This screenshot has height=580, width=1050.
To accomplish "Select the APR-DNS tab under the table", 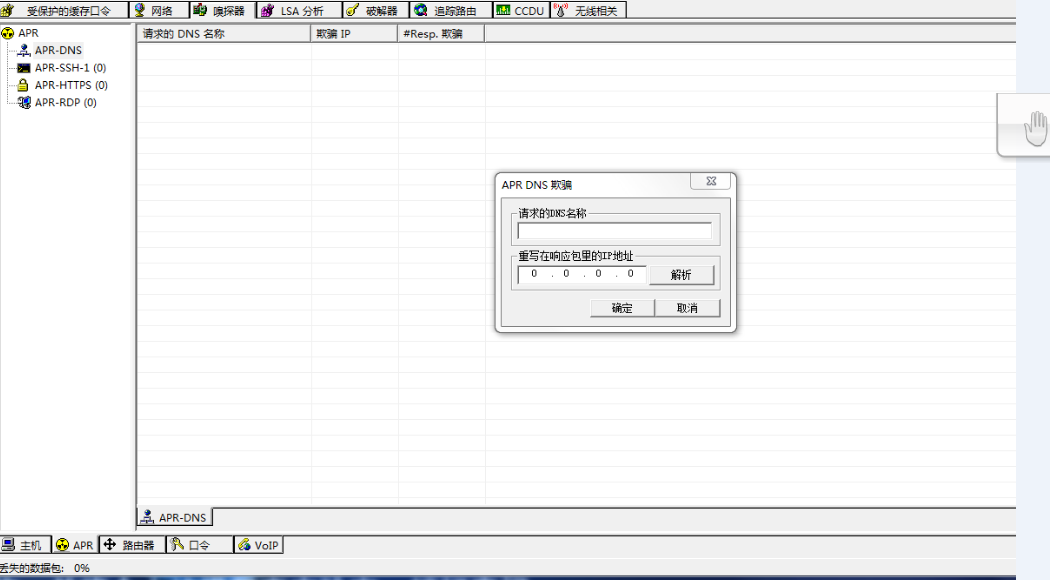I will tap(175, 518).
